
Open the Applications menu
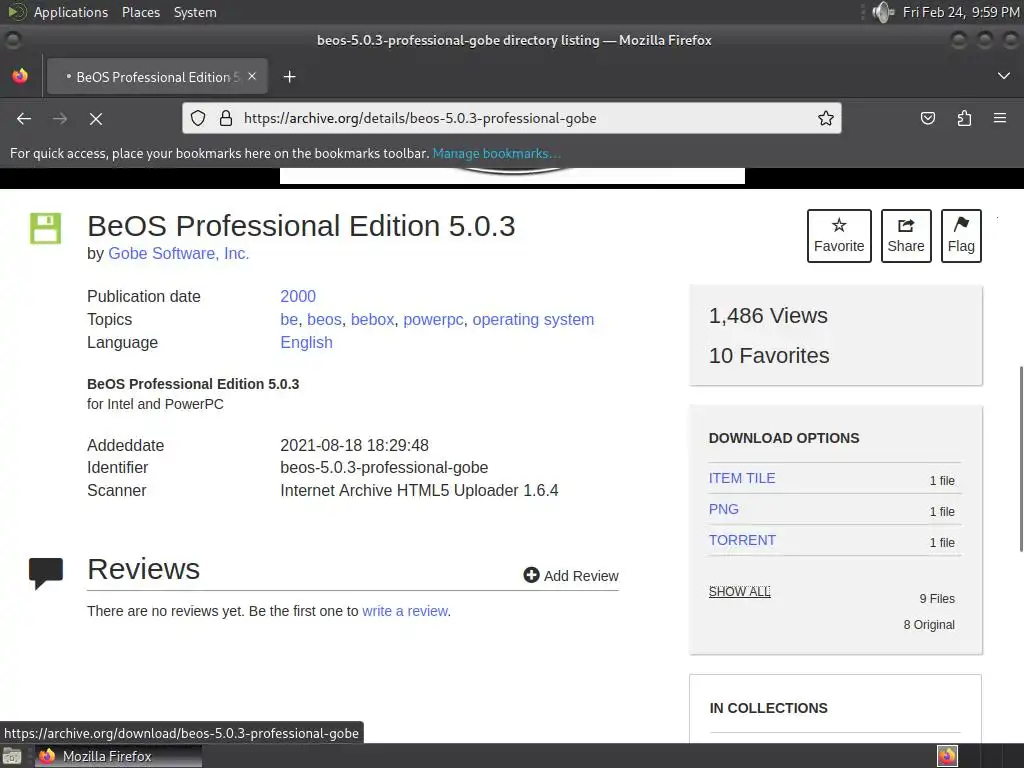pos(71,12)
